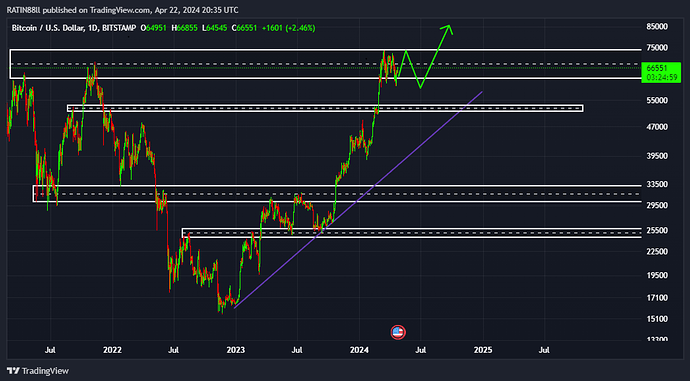
Task: Click the close value C66551 in legend
Action: (x=246, y=28)
